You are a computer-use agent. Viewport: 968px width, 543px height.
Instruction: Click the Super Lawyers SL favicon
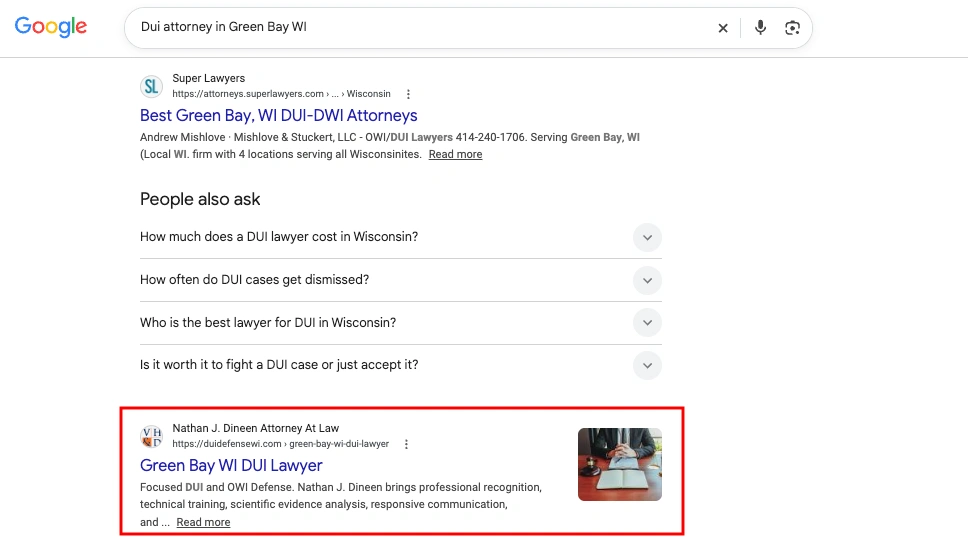(x=151, y=86)
